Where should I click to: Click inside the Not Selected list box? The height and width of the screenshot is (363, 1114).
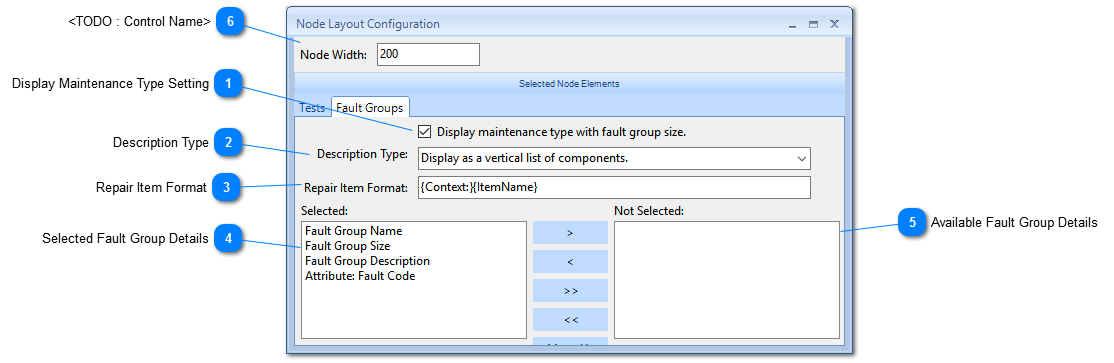point(727,280)
